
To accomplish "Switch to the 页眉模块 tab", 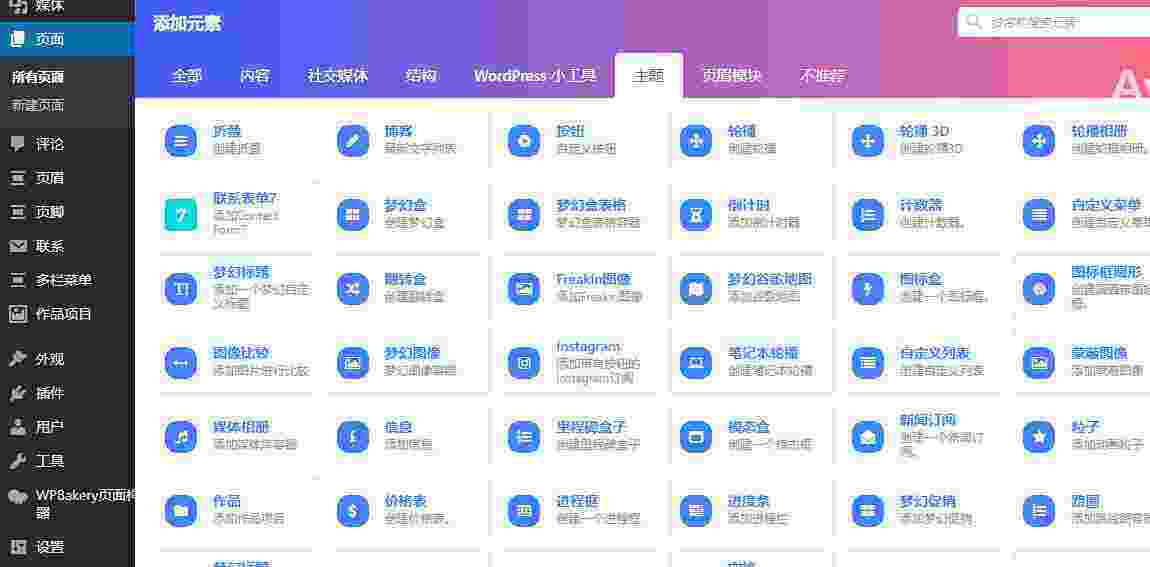I will point(731,76).
